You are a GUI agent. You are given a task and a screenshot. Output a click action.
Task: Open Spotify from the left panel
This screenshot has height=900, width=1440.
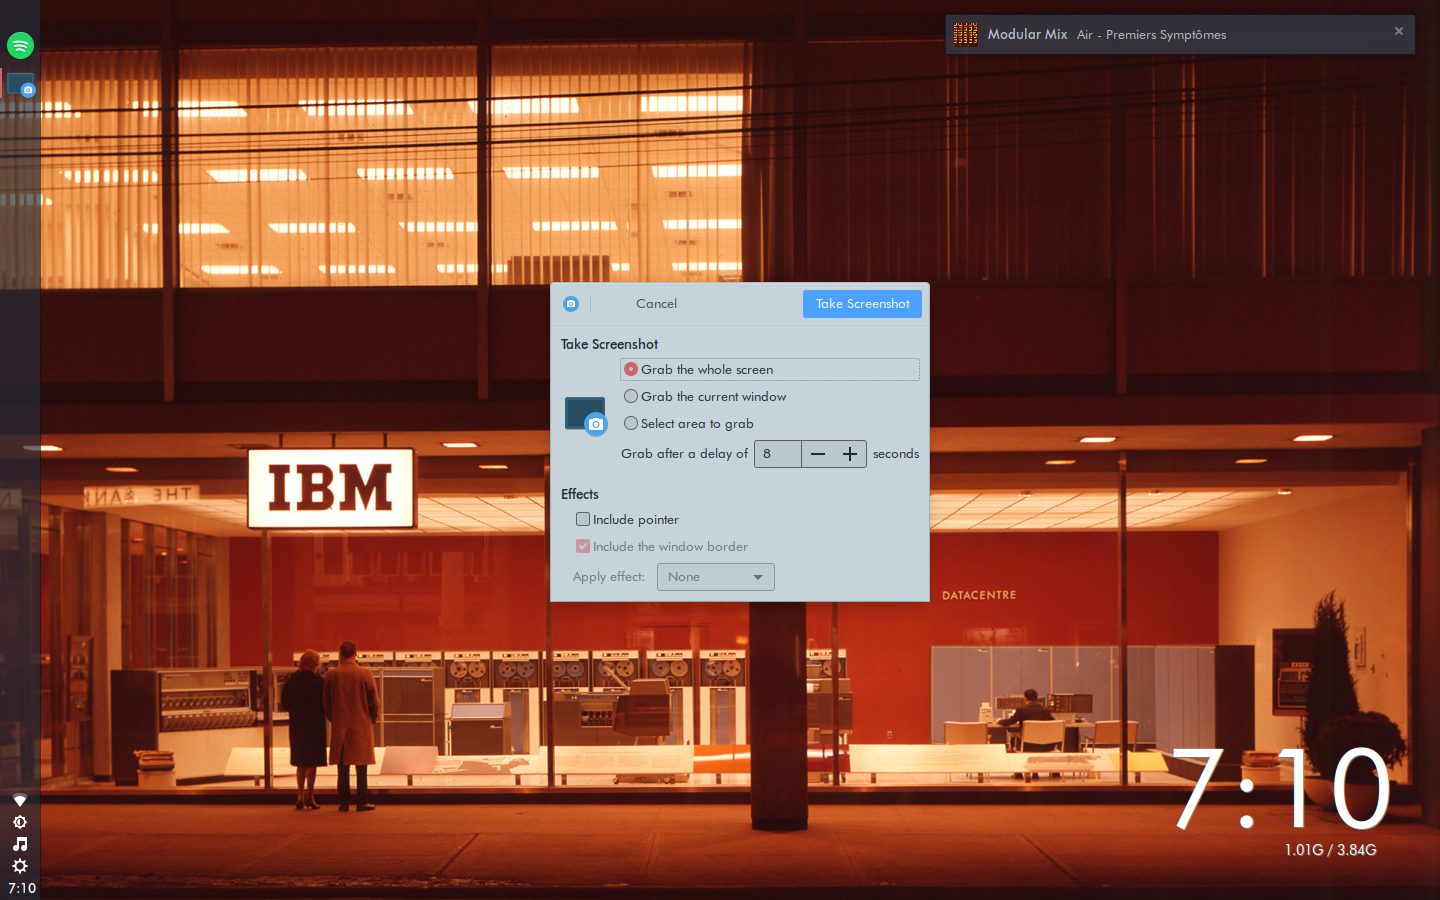(20, 45)
